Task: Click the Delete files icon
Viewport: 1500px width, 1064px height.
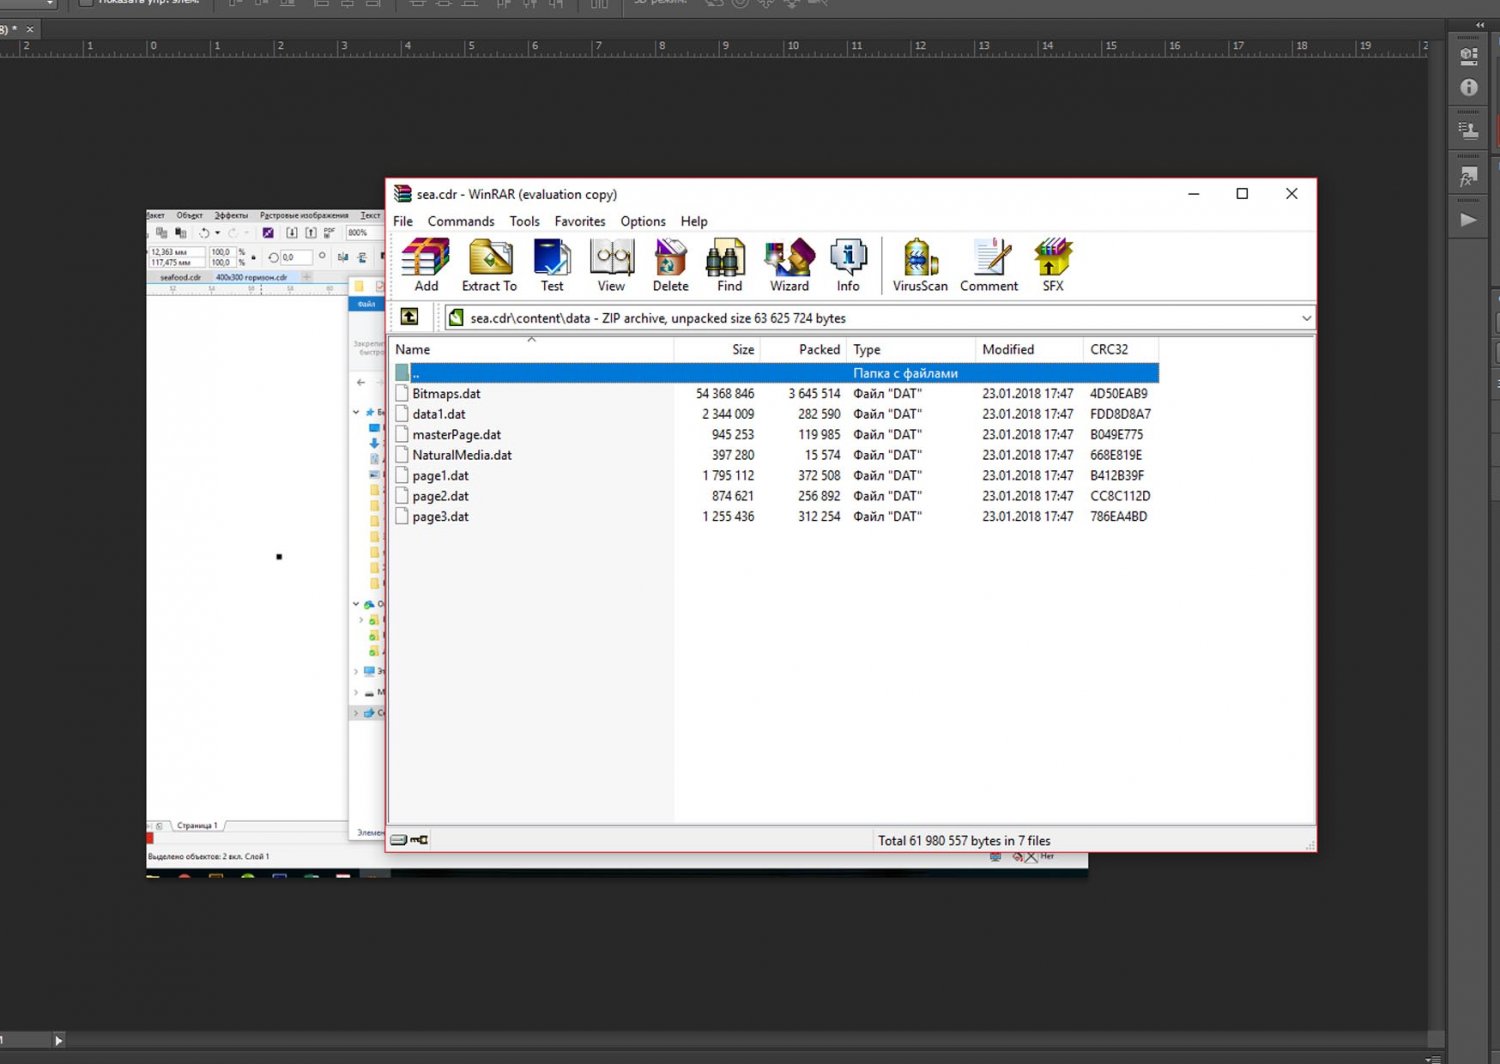Action: pos(670,264)
